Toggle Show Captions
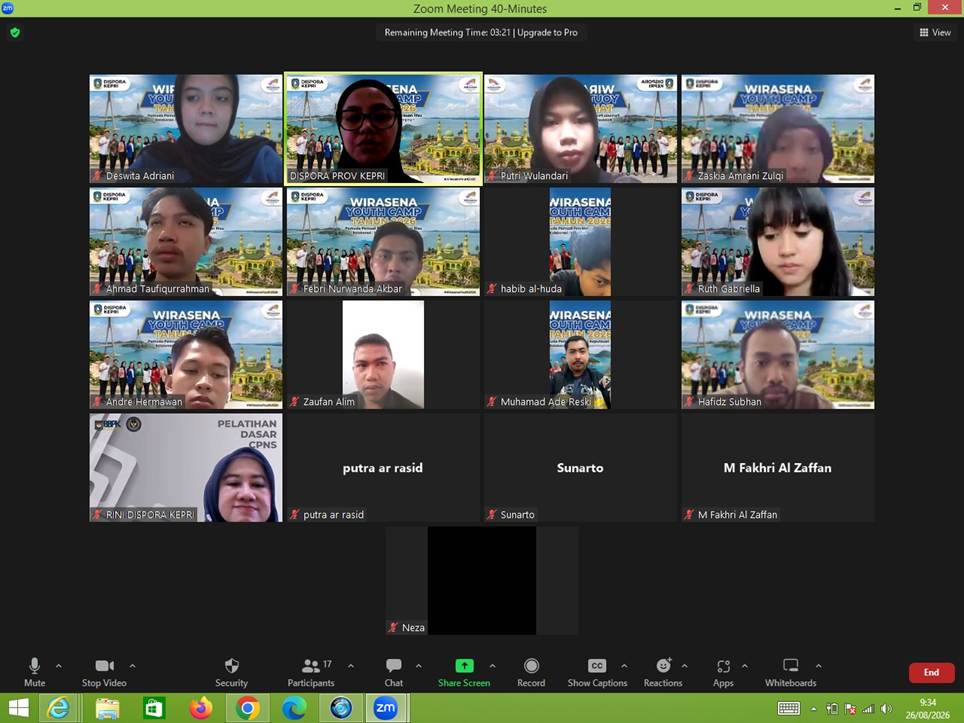 click(597, 673)
